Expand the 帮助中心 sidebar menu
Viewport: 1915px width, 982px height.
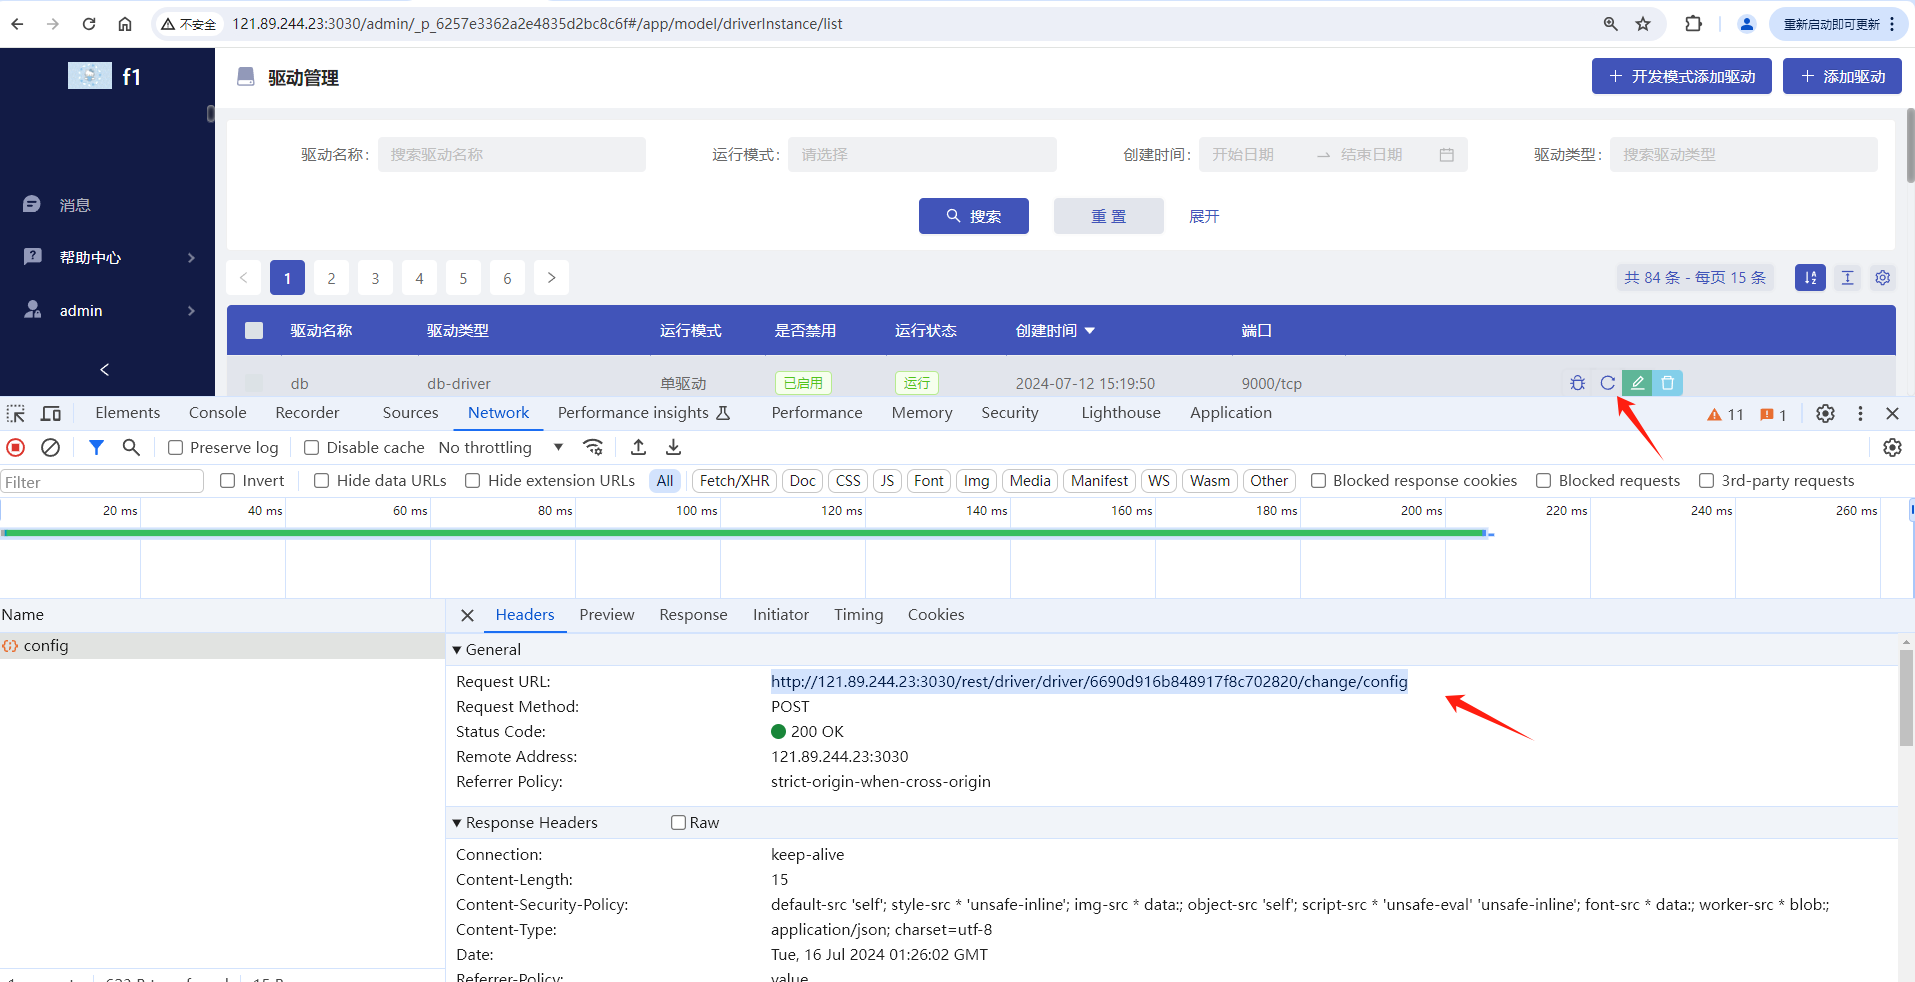107,257
